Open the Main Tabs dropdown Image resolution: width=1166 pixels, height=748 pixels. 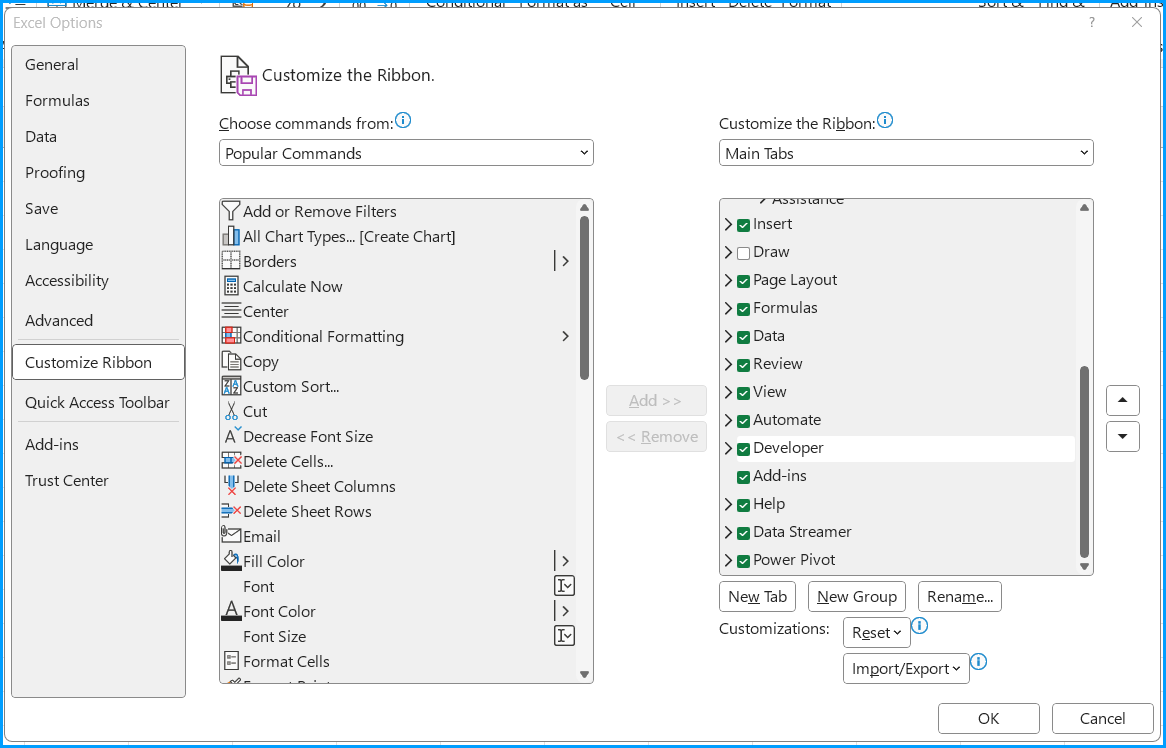click(905, 152)
